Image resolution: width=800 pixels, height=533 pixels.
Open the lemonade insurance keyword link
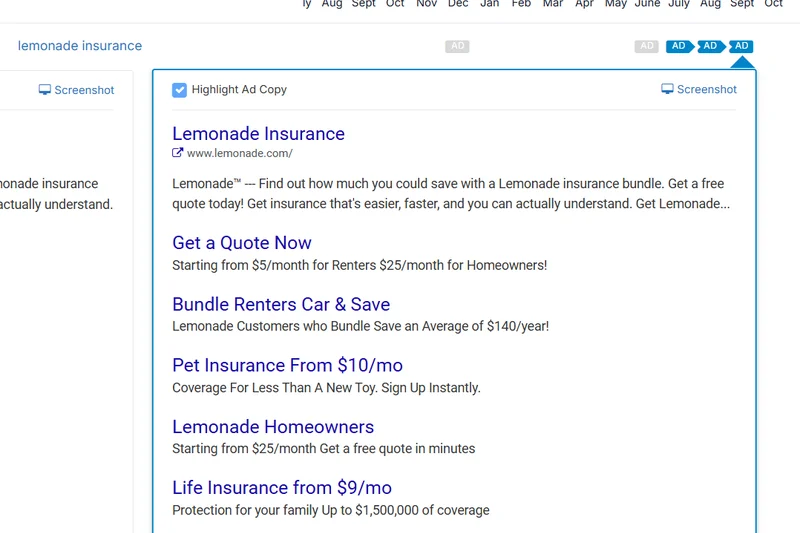pos(80,46)
